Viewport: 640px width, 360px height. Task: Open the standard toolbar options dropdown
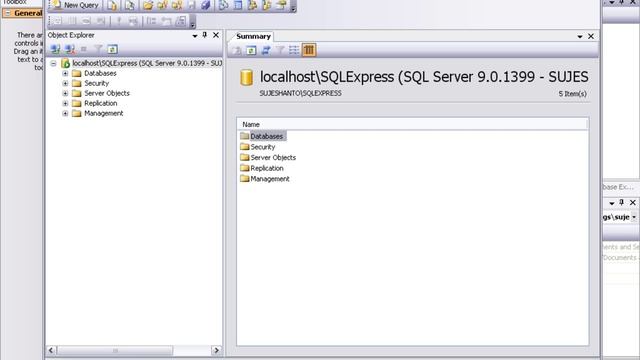coord(293,6)
